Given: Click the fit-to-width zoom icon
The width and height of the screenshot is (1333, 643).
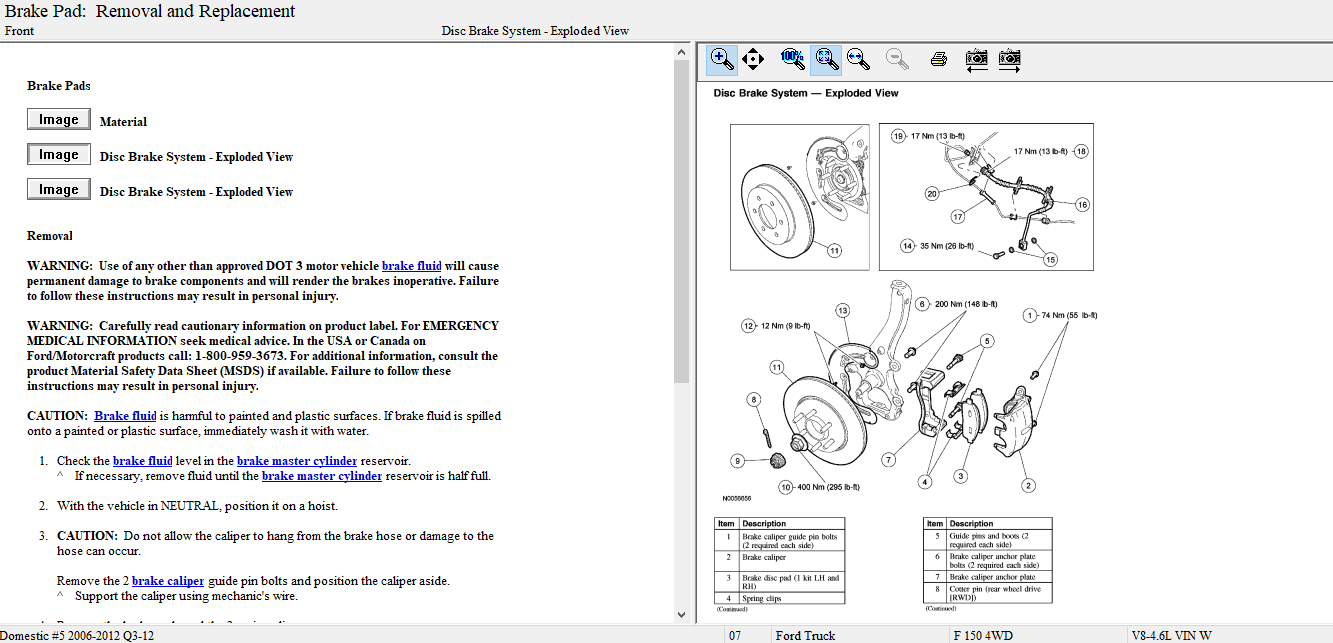Looking at the screenshot, I should 857,59.
